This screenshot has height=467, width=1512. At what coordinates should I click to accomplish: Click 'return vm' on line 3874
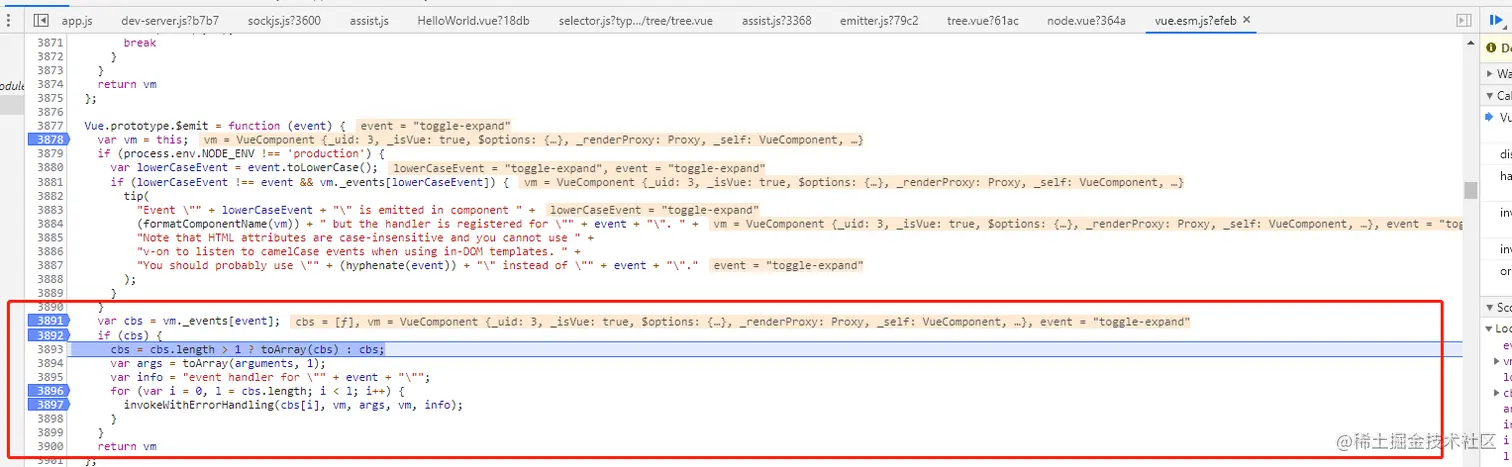tap(127, 84)
